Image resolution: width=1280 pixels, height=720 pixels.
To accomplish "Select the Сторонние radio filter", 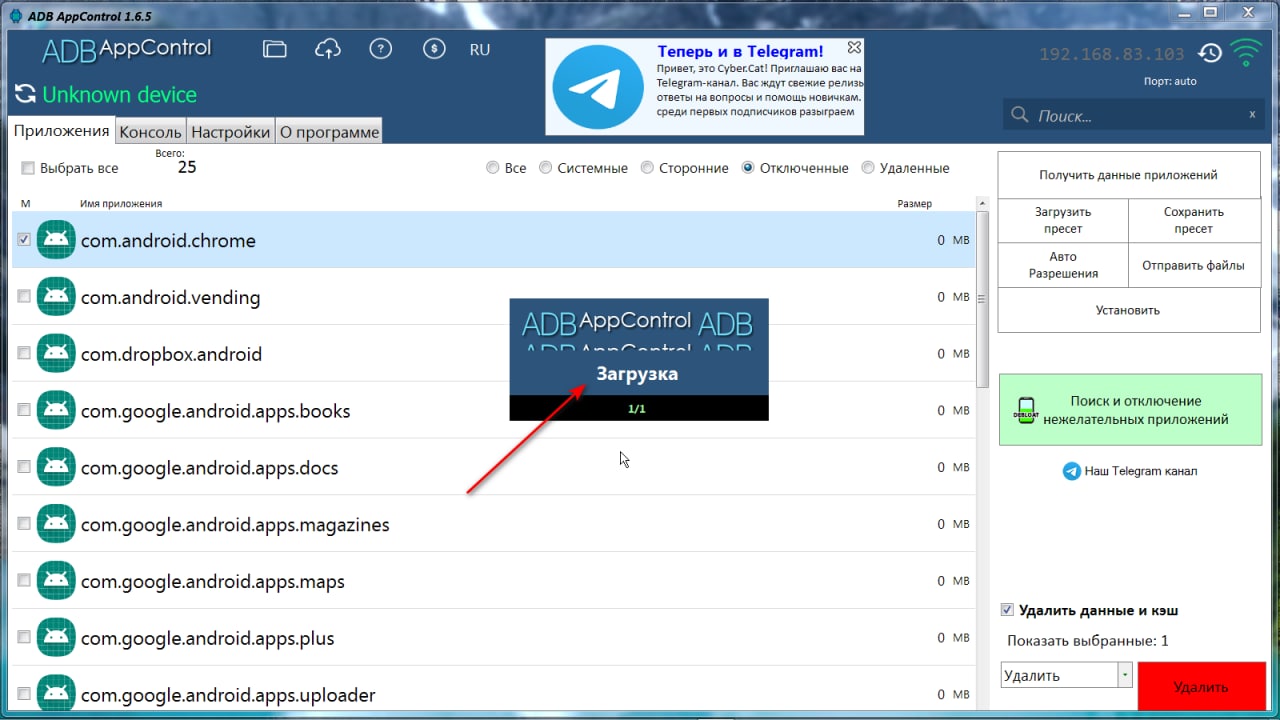I will (647, 168).
